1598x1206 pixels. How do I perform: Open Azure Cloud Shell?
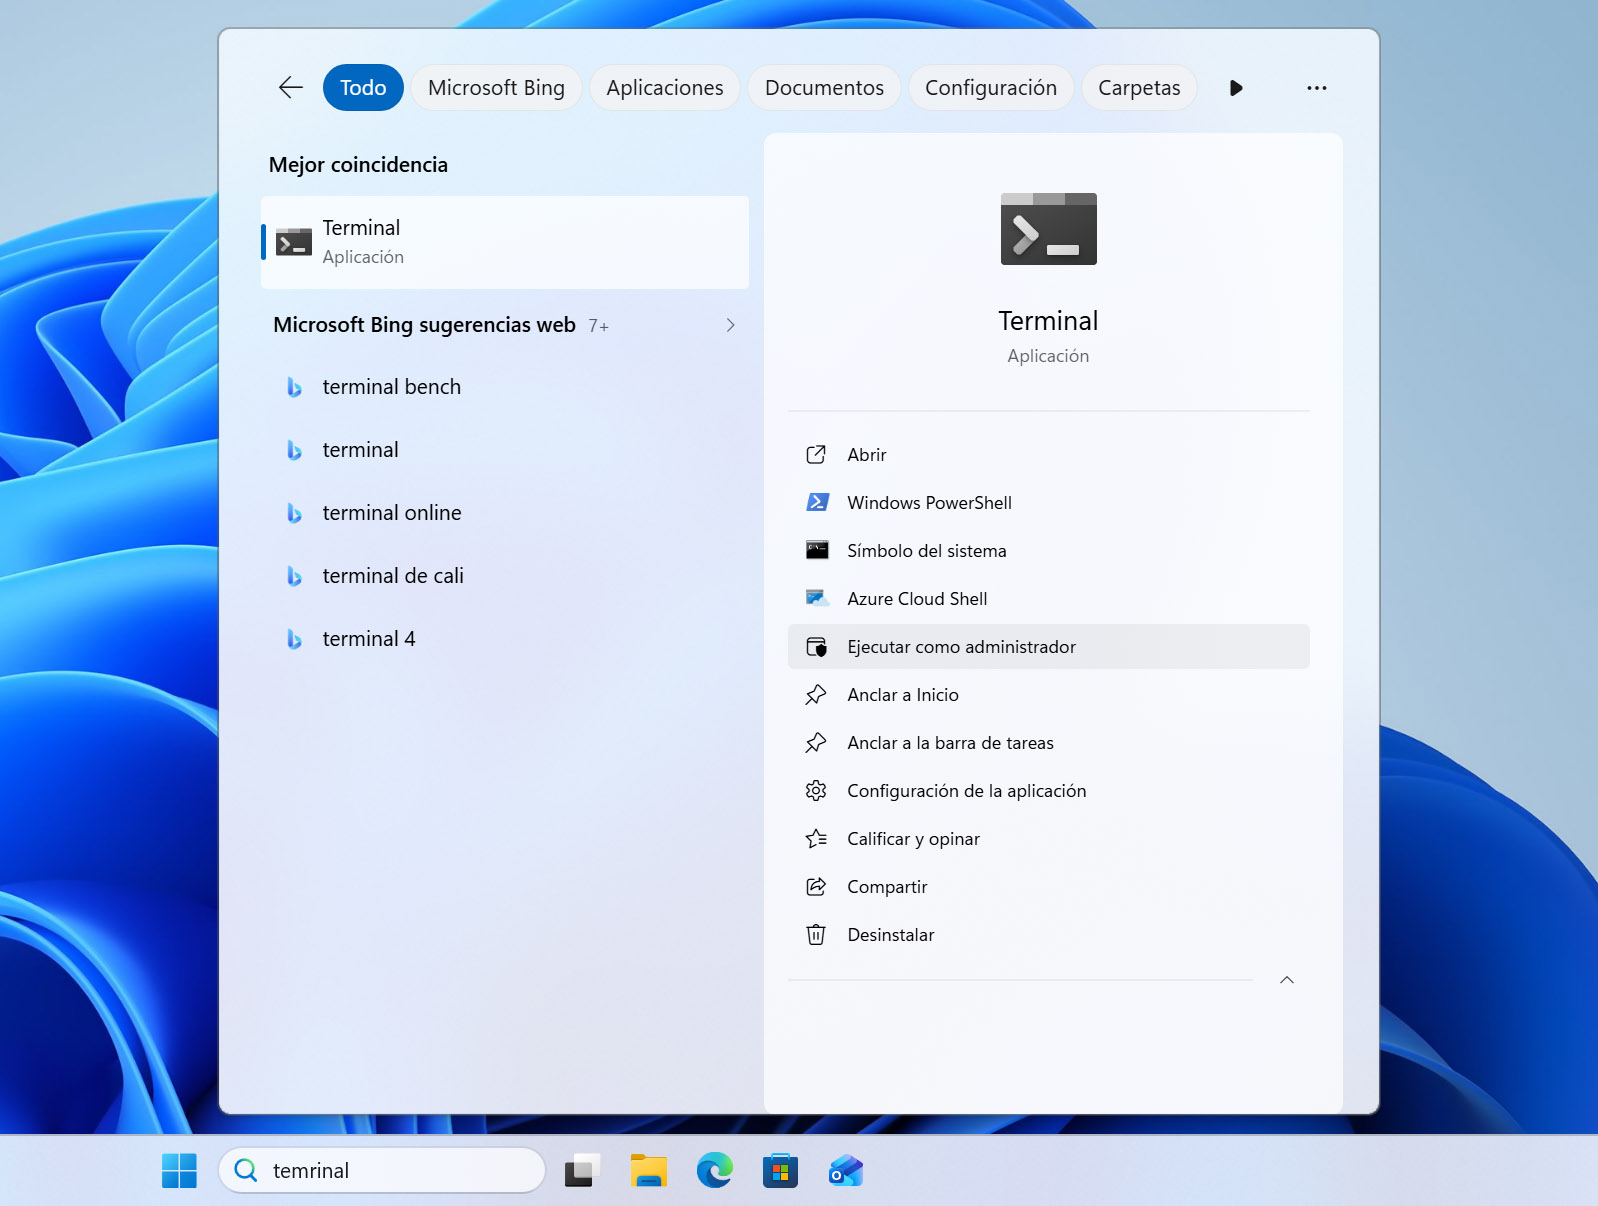[1048, 599]
